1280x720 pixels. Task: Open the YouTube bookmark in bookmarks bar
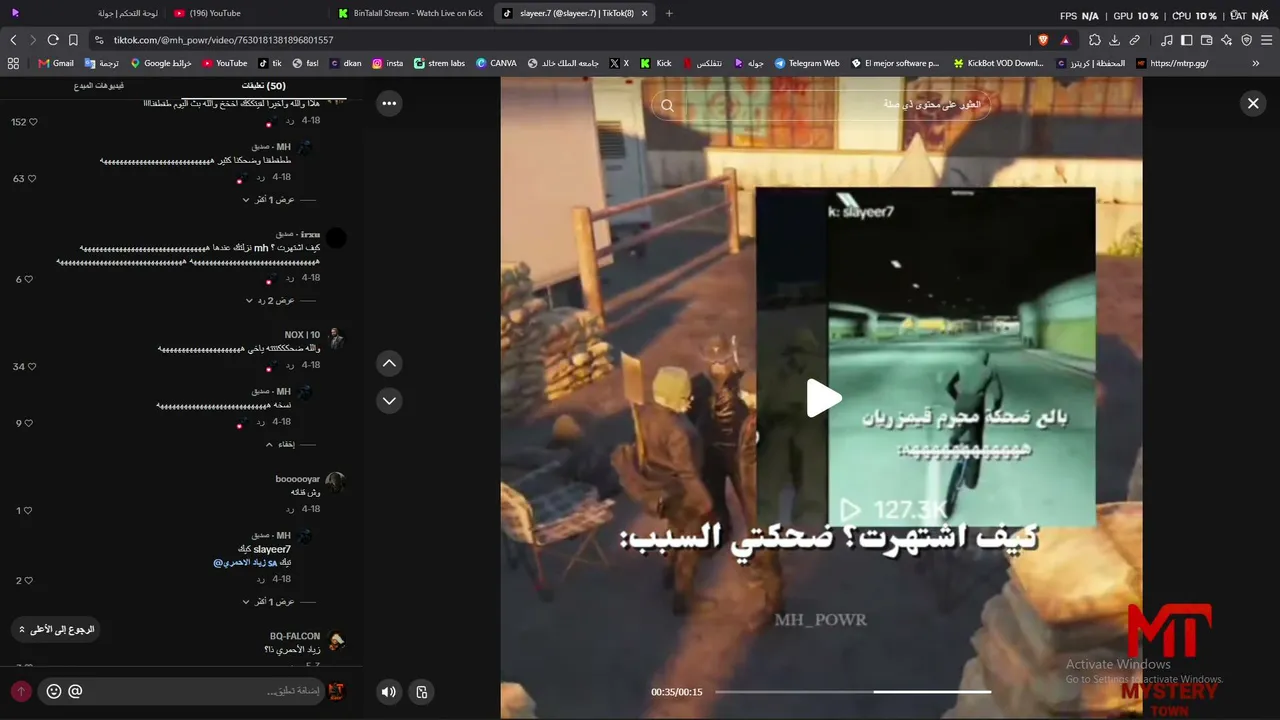point(225,63)
